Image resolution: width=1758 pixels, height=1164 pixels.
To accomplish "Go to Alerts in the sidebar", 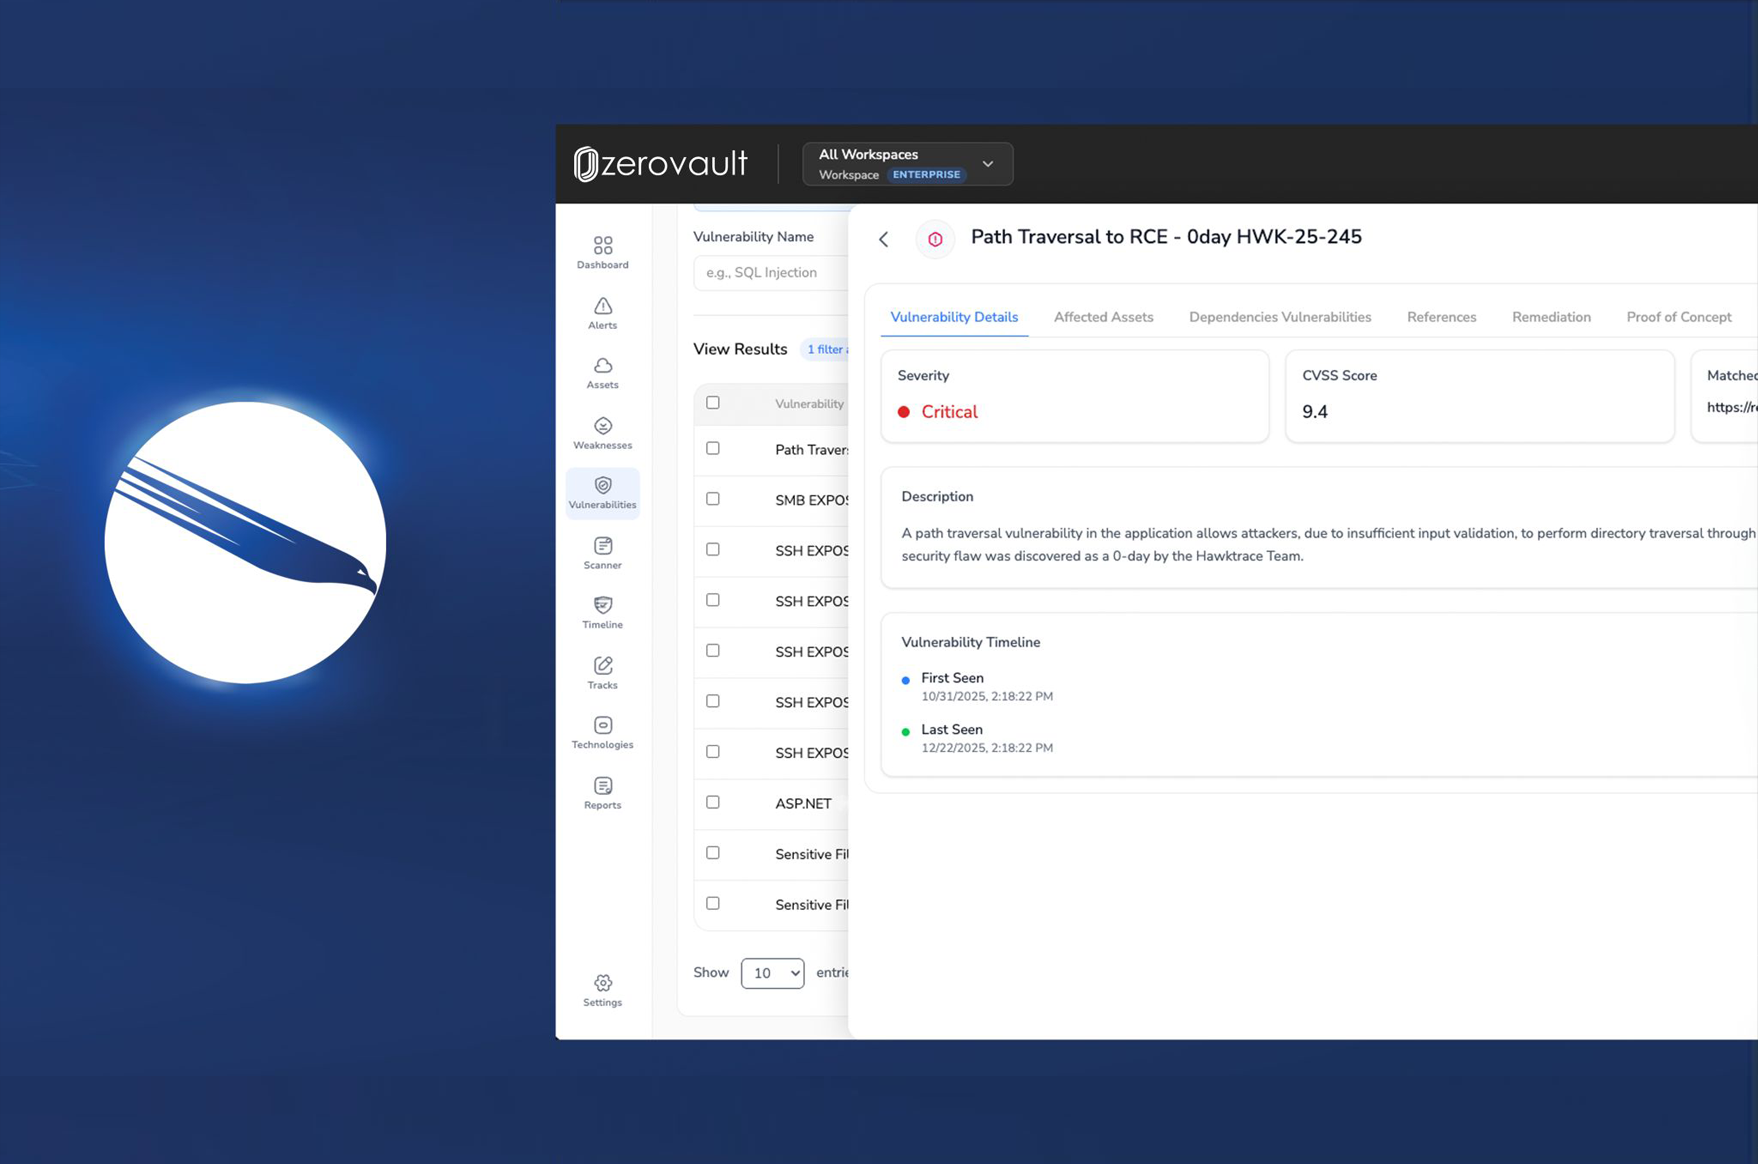I will (602, 313).
